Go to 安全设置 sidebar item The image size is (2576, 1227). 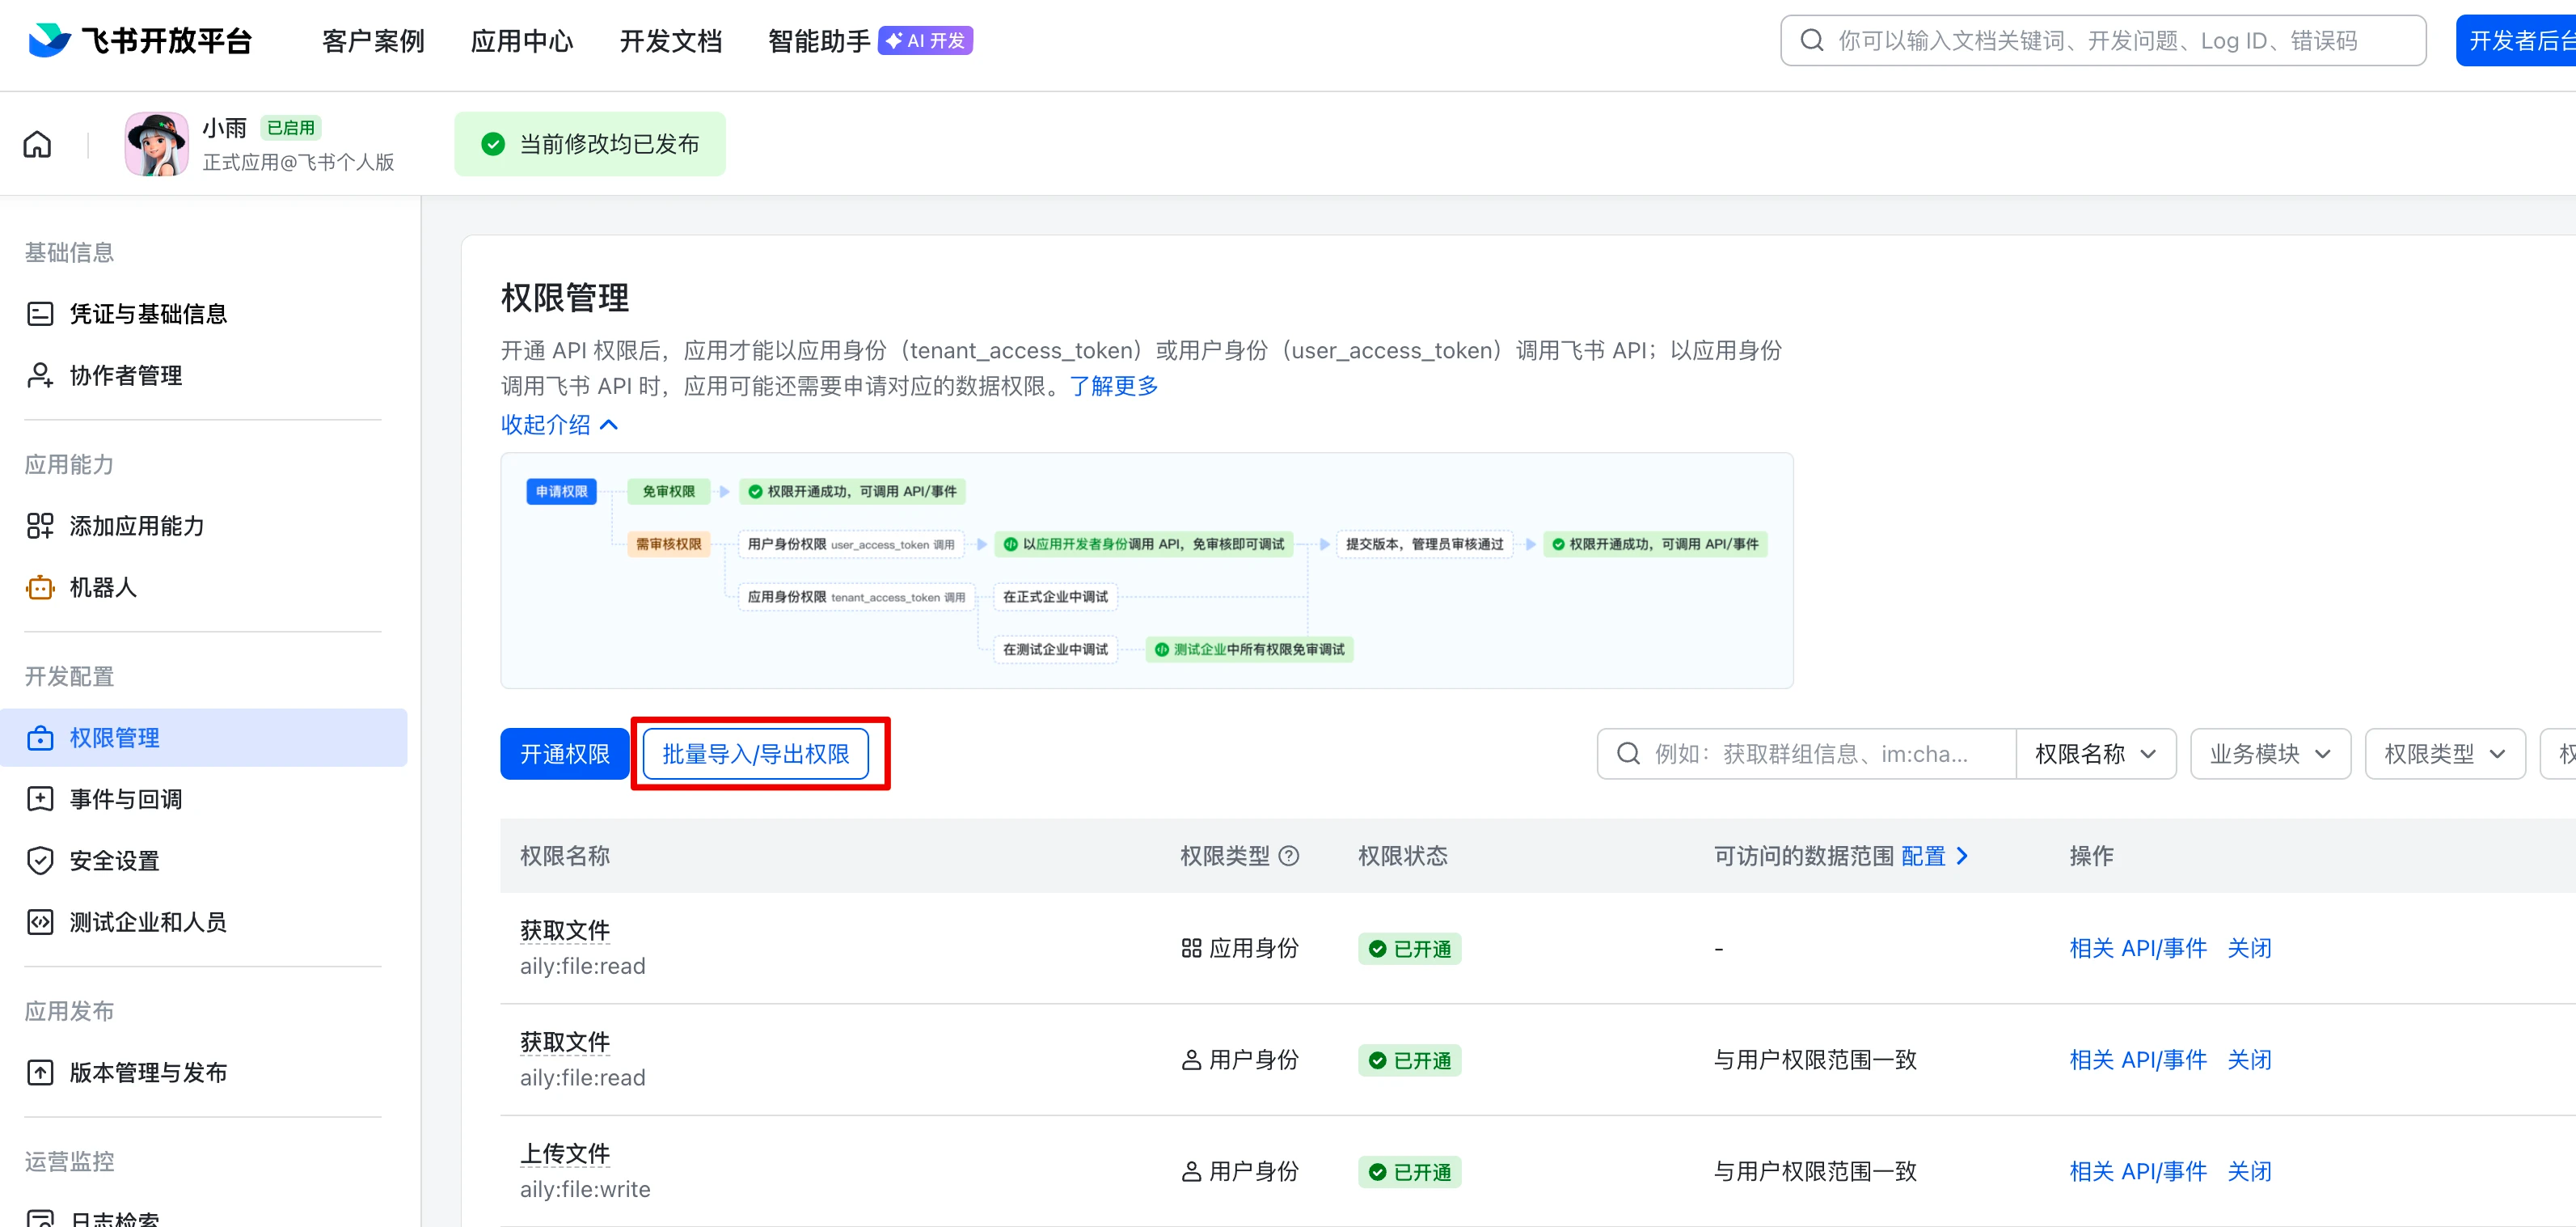click(x=114, y=861)
